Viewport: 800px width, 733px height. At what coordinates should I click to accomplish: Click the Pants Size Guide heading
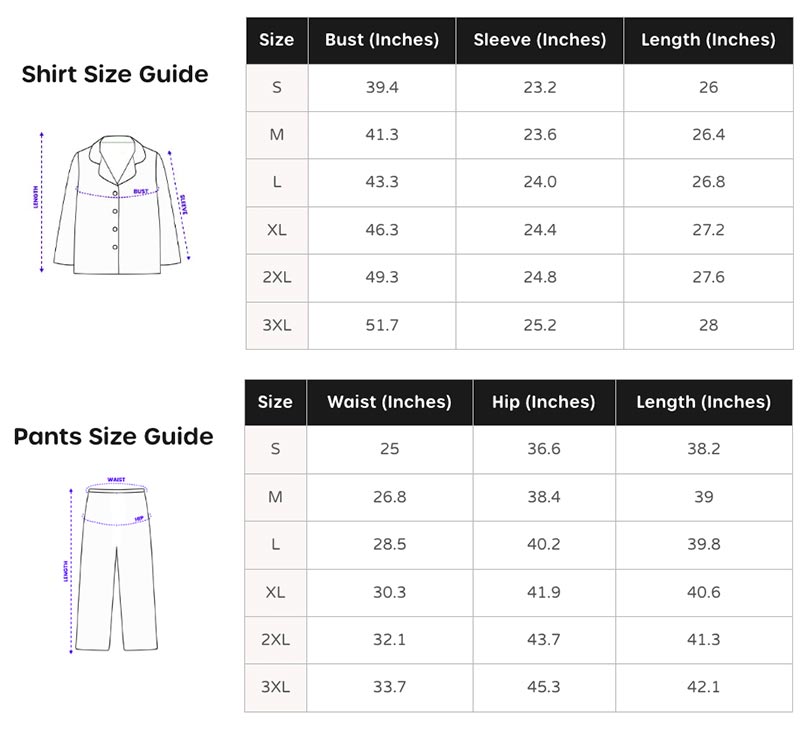click(113, 437)
